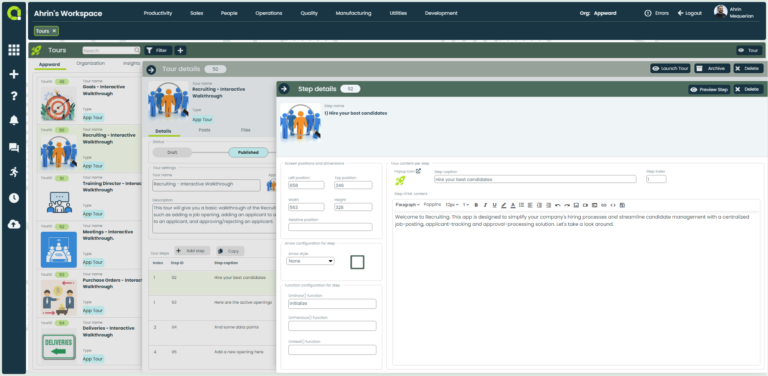
Task: Click the green rocket popup icon
Action: [400, 181]
